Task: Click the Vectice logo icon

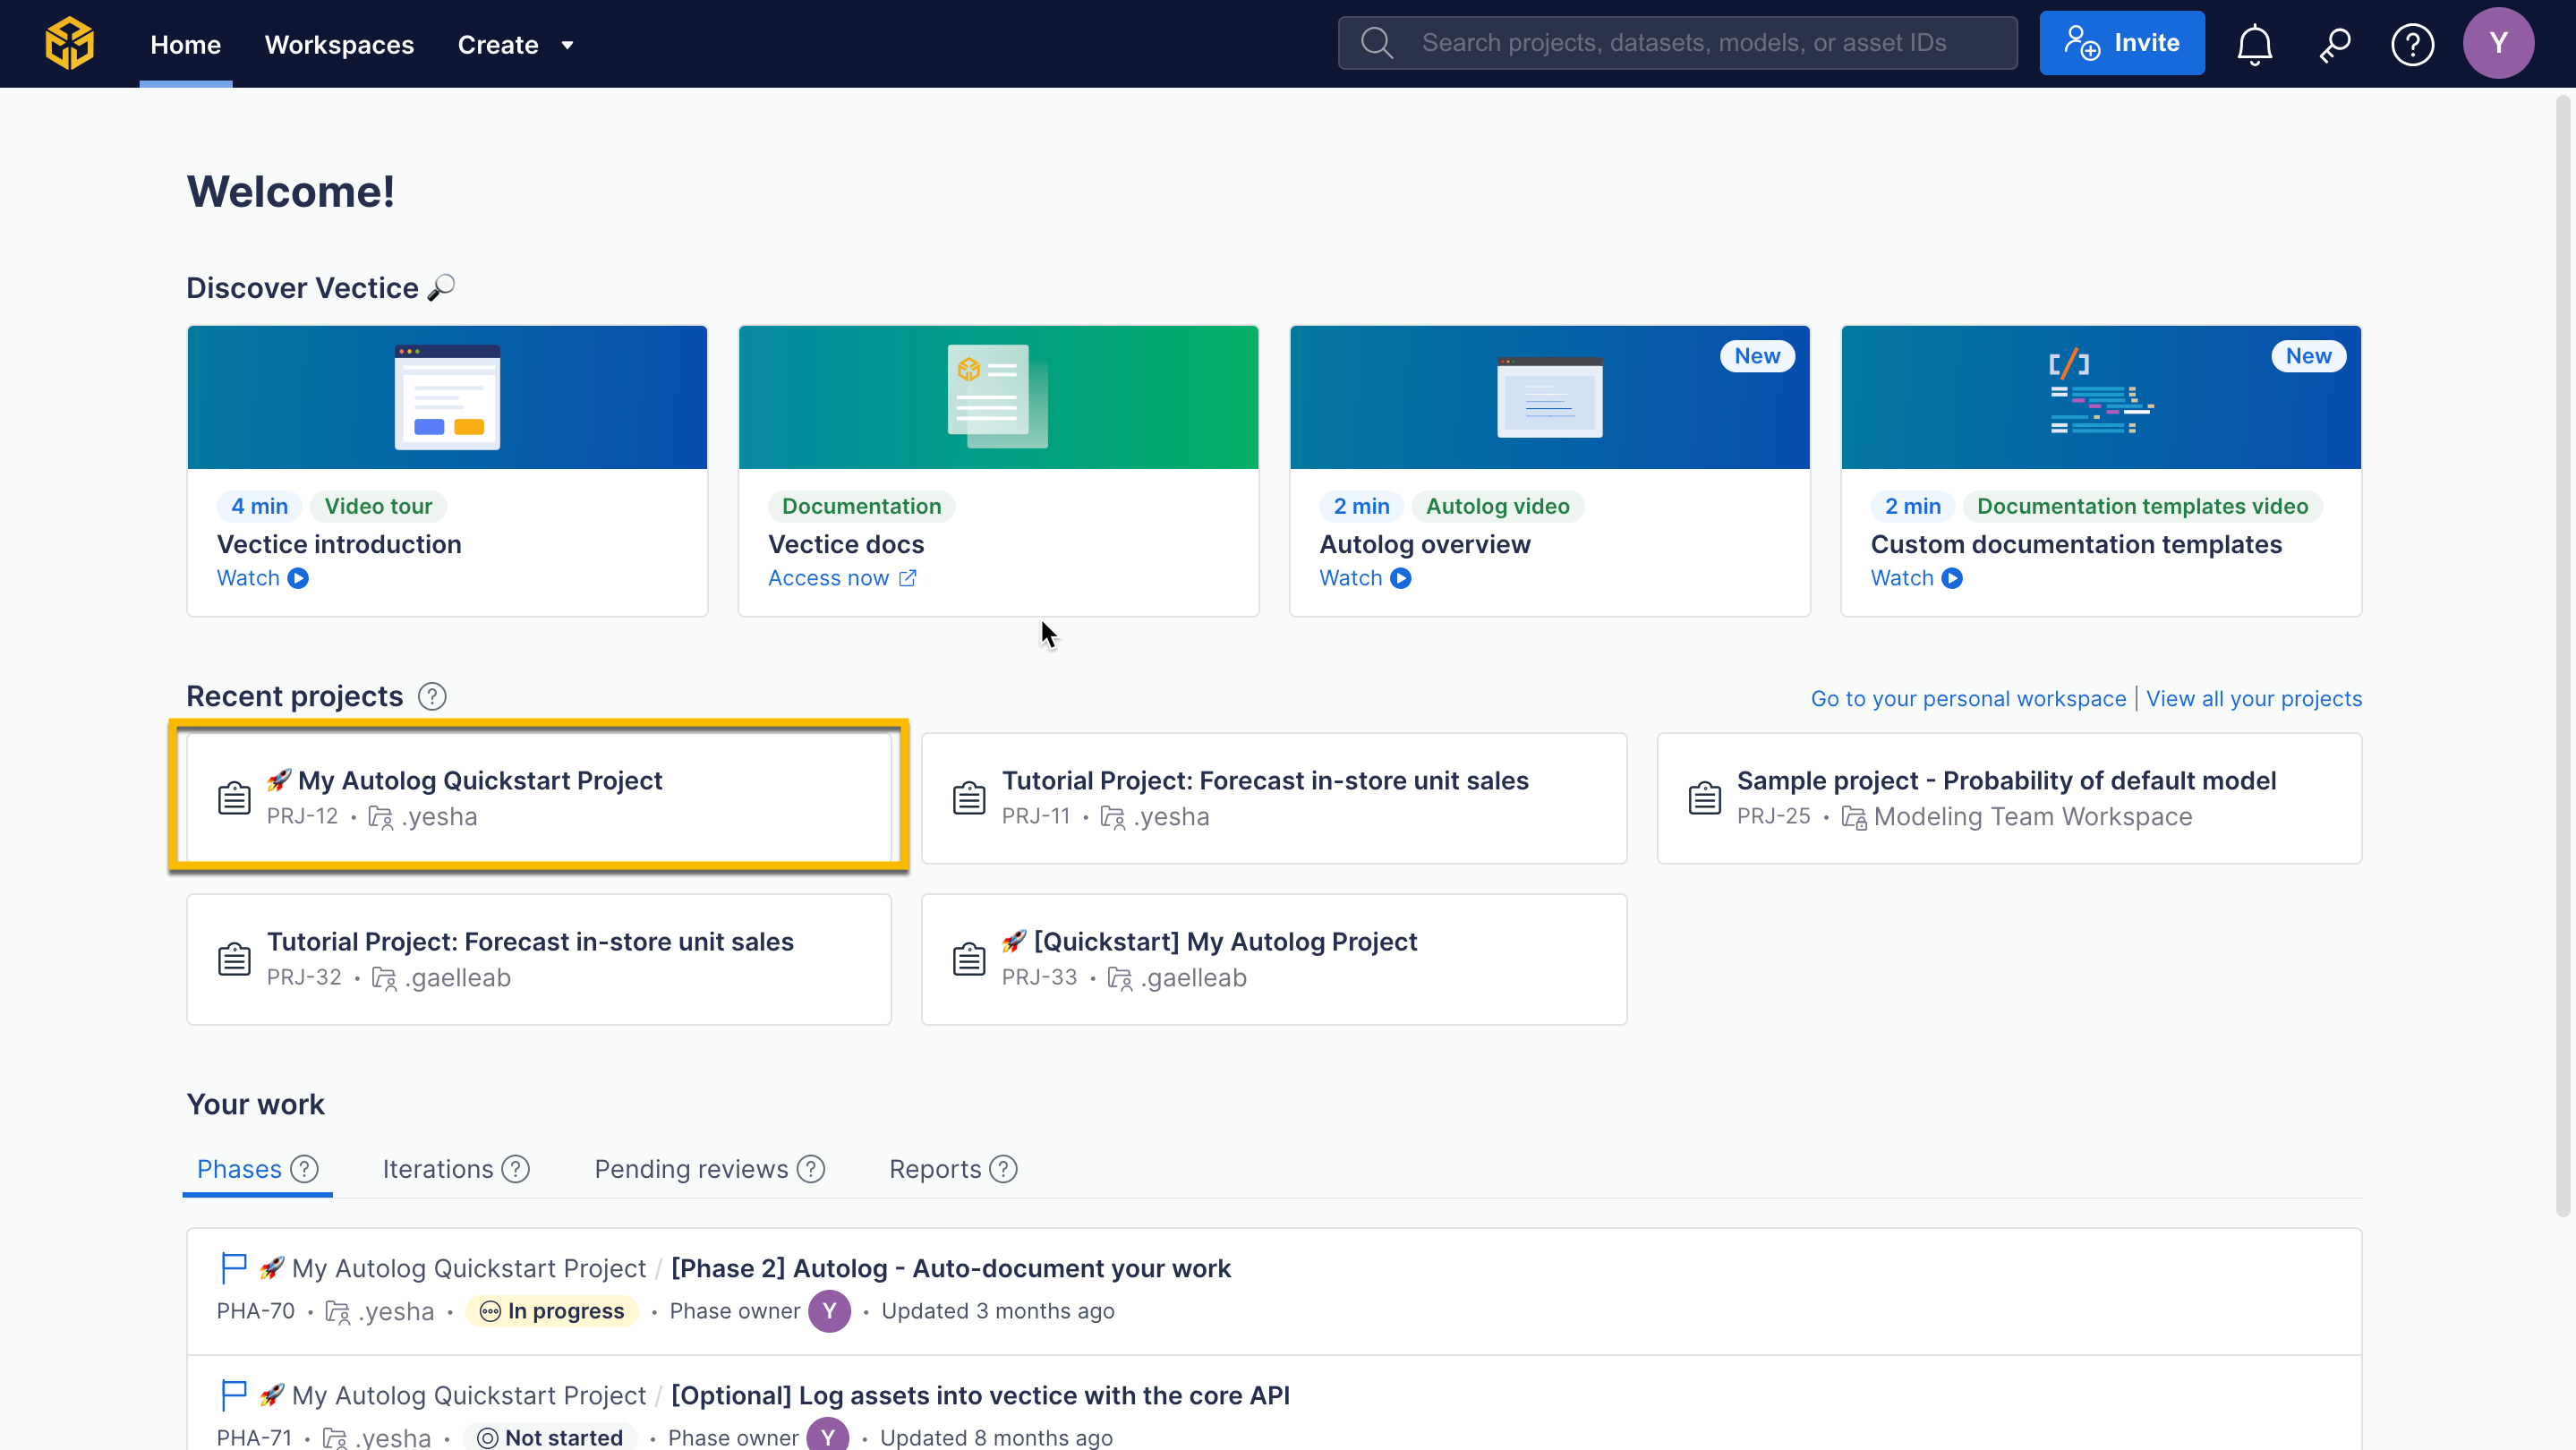Action: click(x=69, y=44)
